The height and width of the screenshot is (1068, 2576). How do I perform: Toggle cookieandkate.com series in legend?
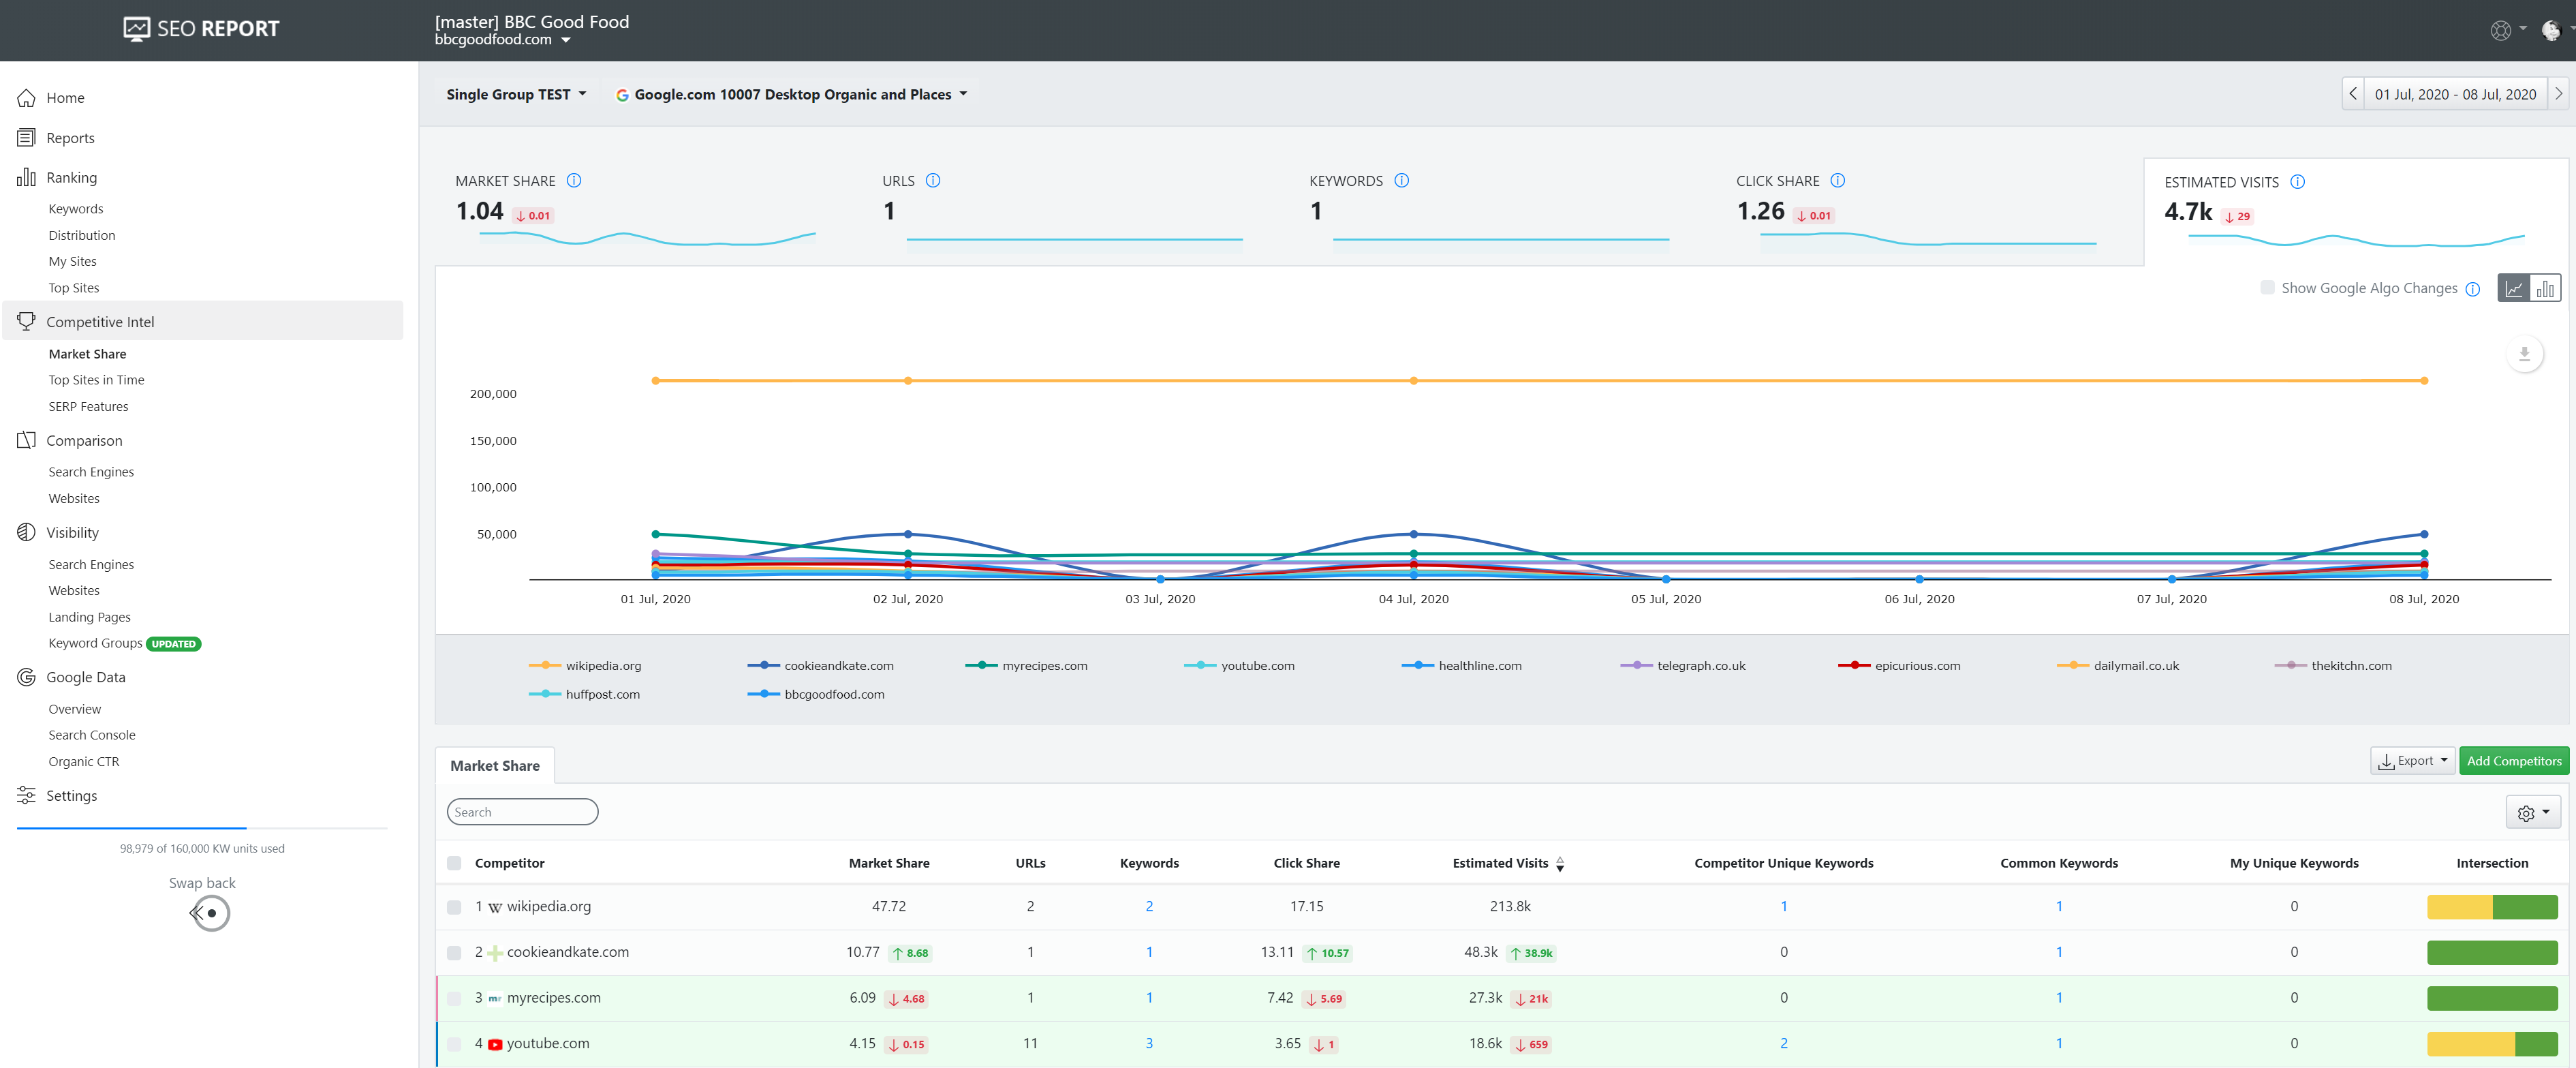pos(820,666)
